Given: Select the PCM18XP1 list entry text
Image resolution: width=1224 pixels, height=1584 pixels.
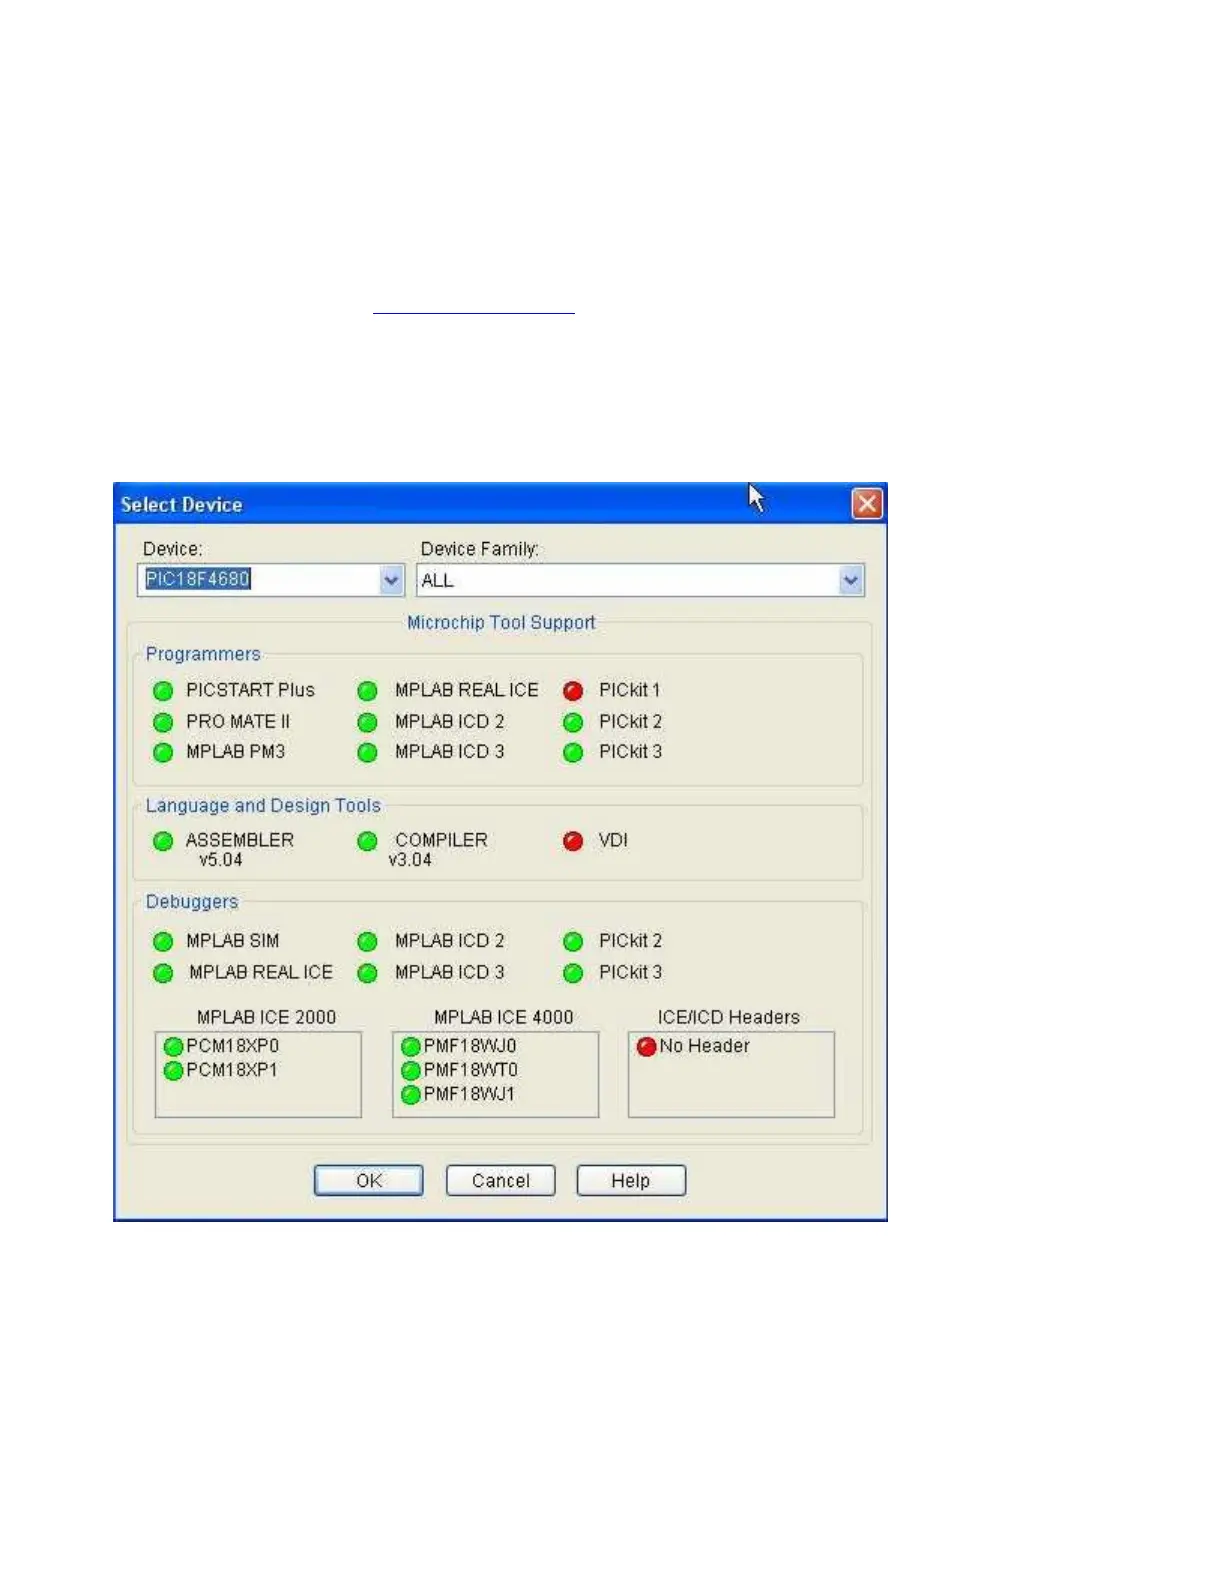Looking at the screenshot, I should (232, 1070).
